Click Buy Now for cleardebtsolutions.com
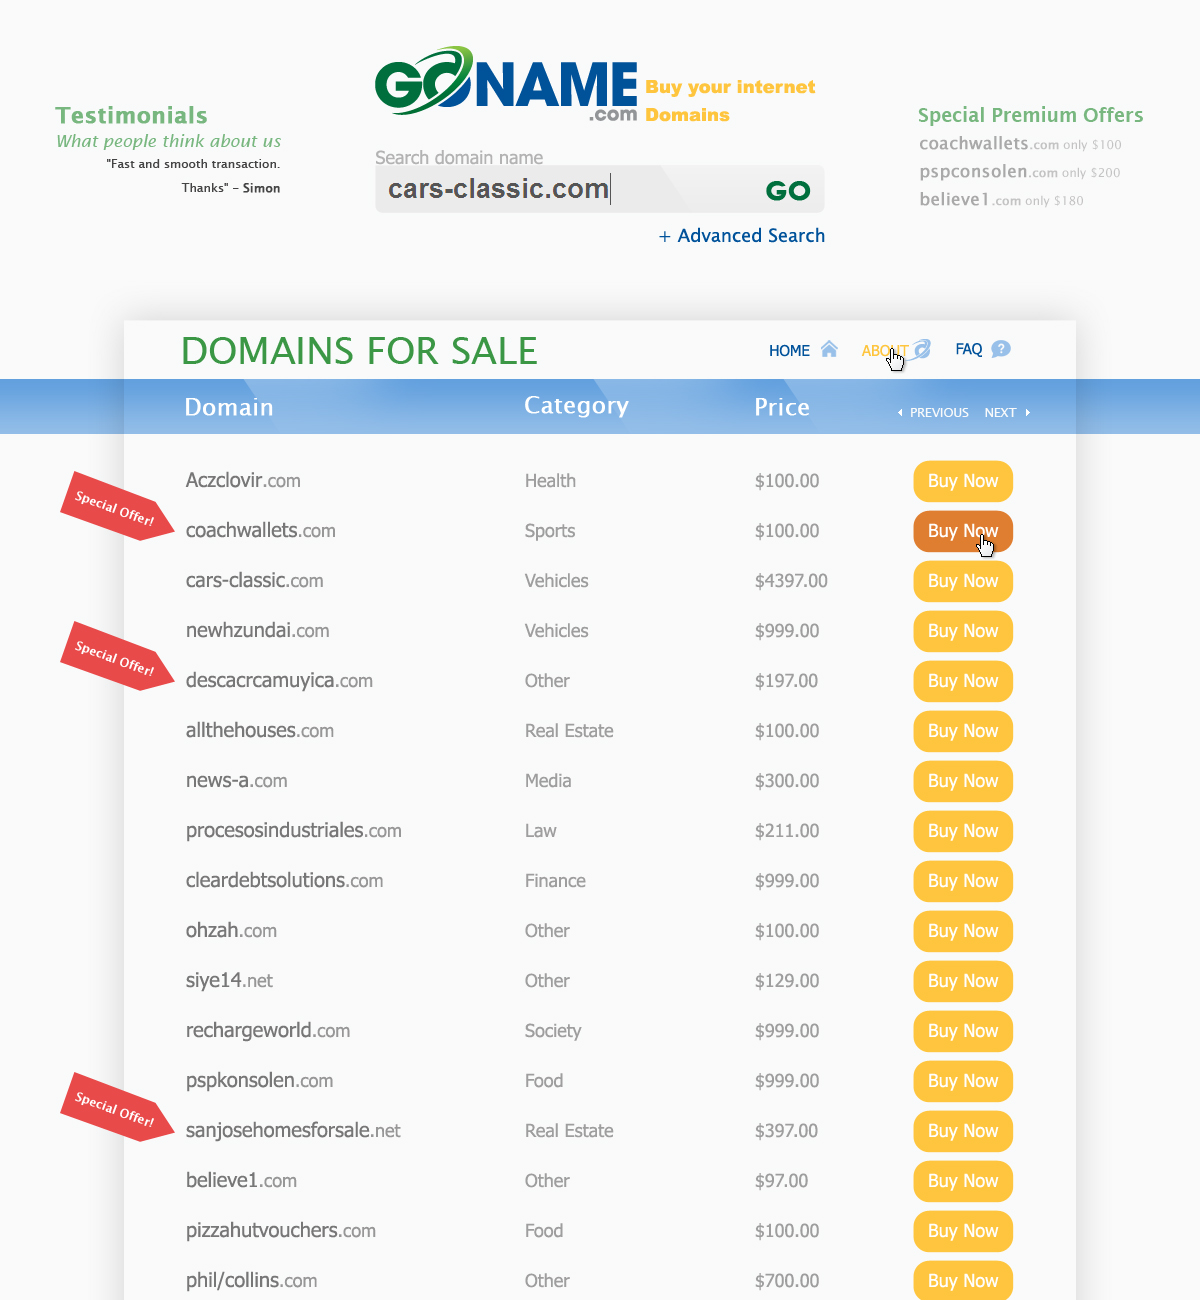Screen dimensions: 1200x1300 (963, 881)
